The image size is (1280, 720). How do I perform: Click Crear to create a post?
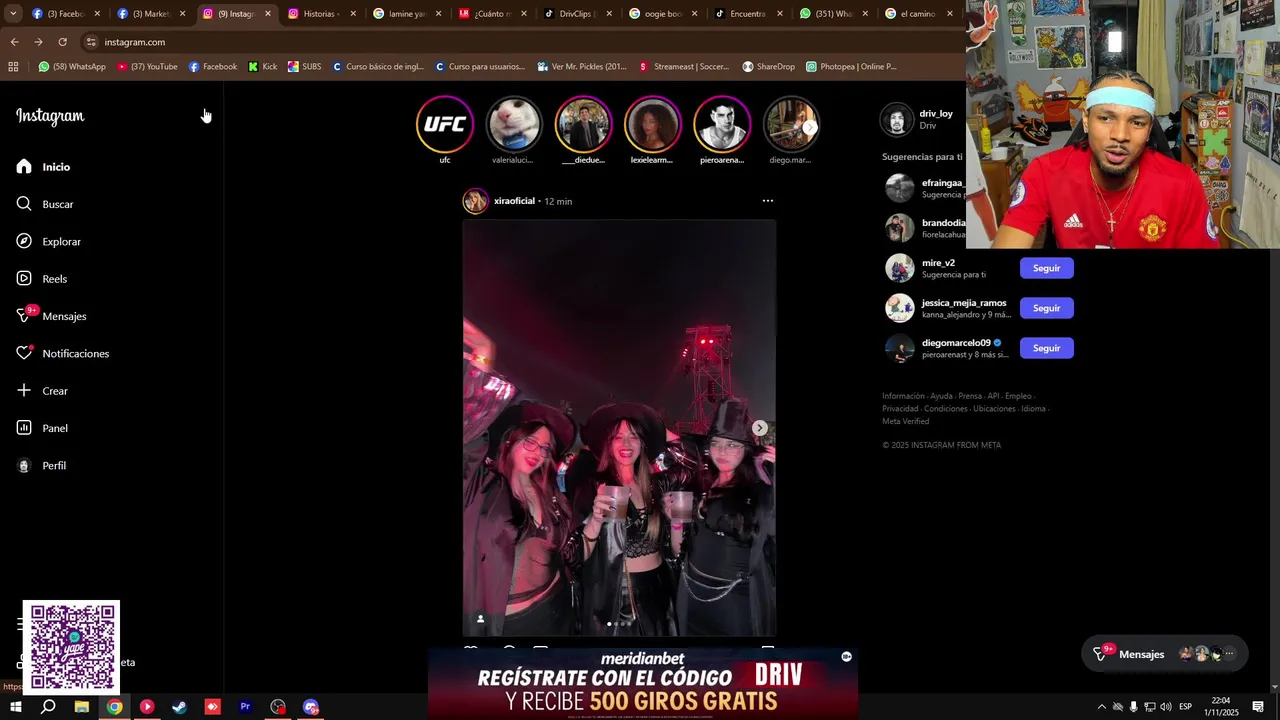point(42,391)
